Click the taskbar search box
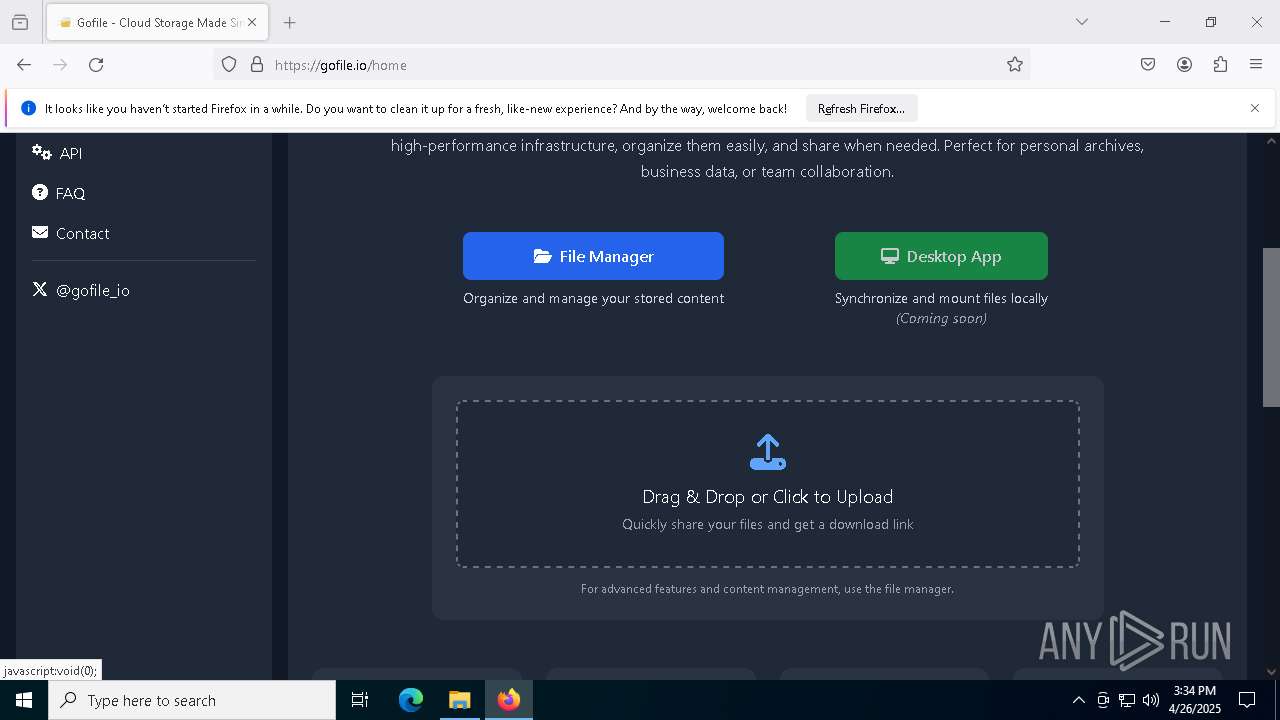 click(192, 700)
